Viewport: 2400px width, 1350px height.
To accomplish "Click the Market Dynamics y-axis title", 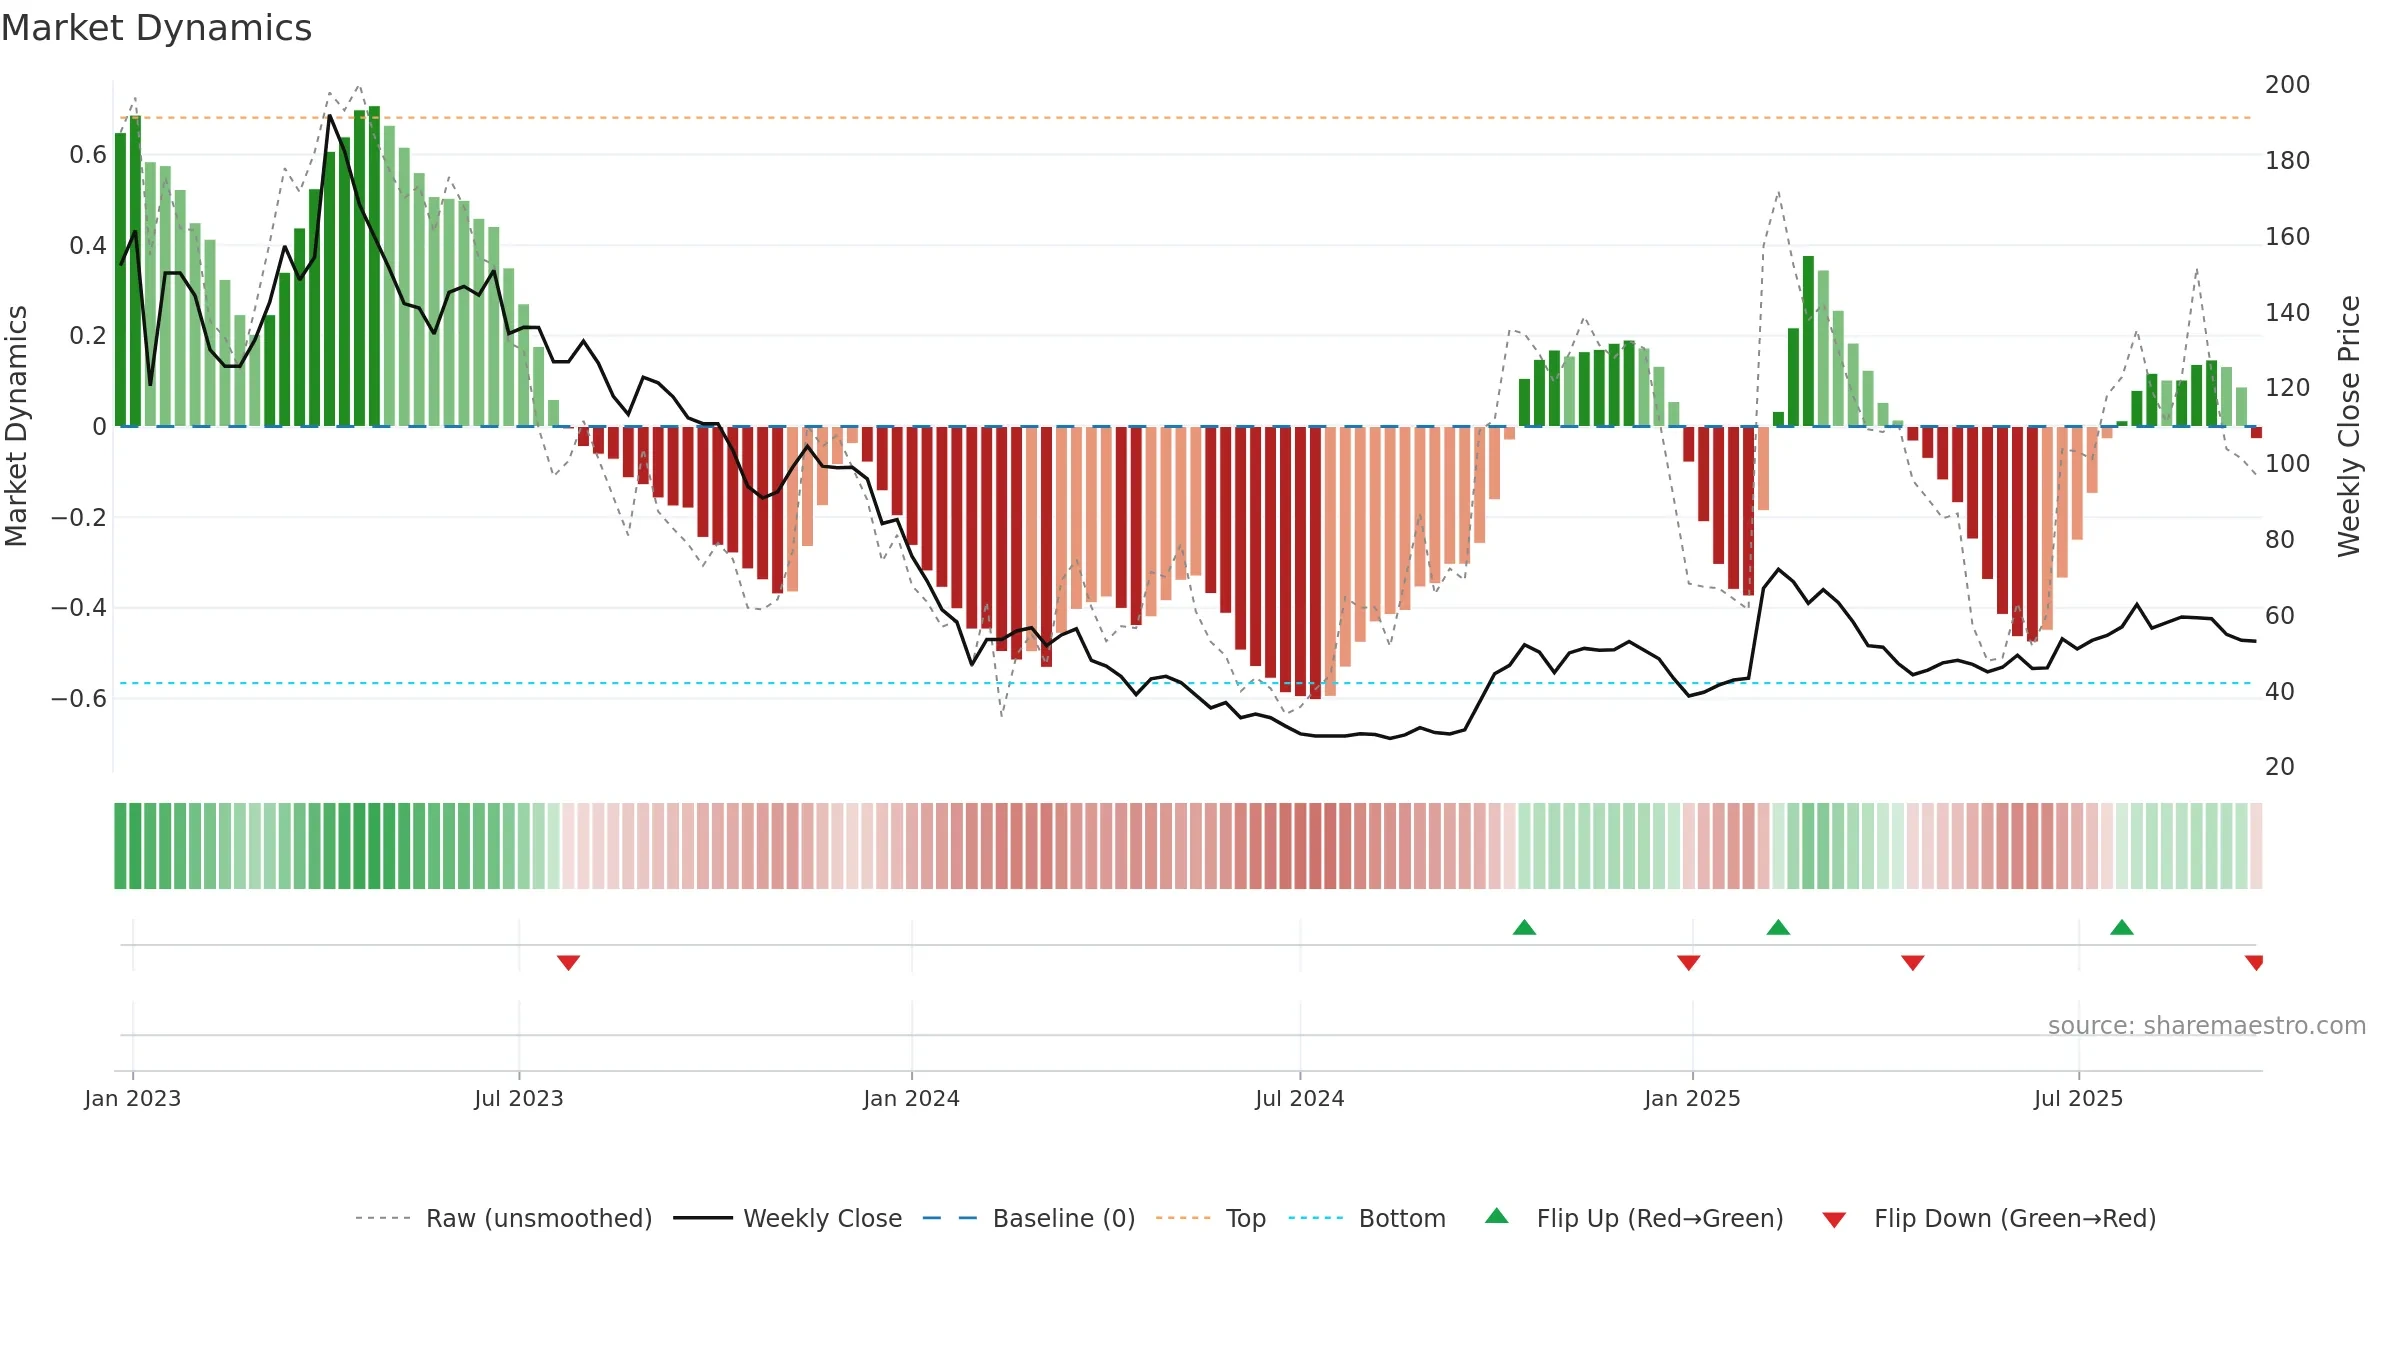I will (x=16, y=426).
